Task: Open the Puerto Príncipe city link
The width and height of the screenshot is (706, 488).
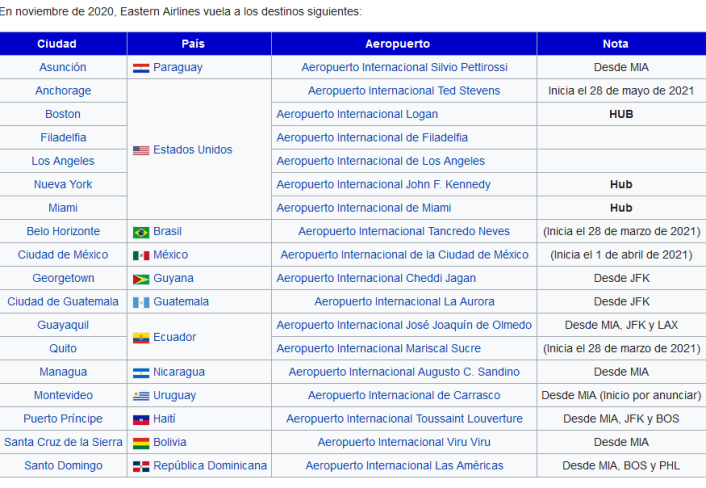Action: pos(63,419)
